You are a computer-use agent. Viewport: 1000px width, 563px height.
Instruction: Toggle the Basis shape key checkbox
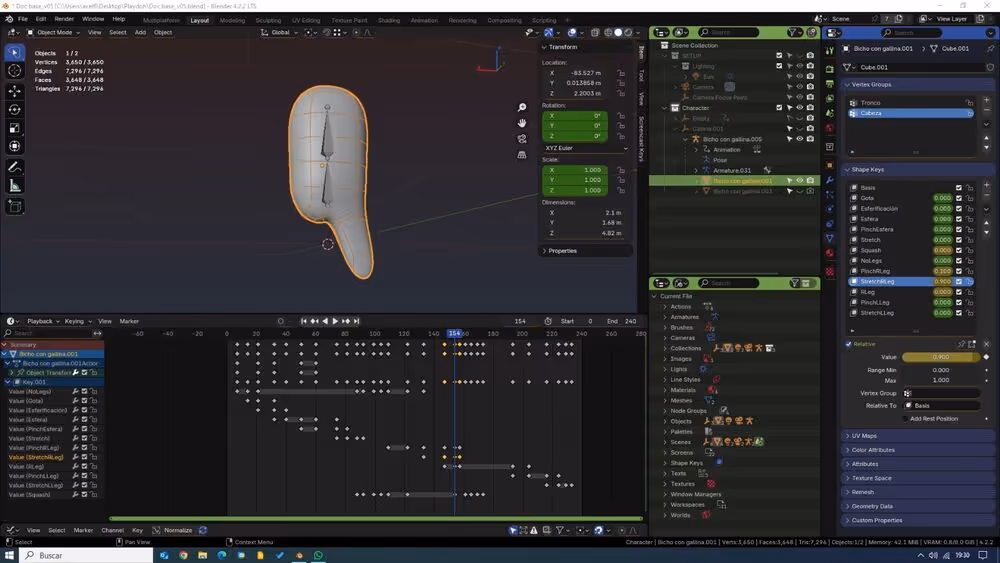click(959, 187)
